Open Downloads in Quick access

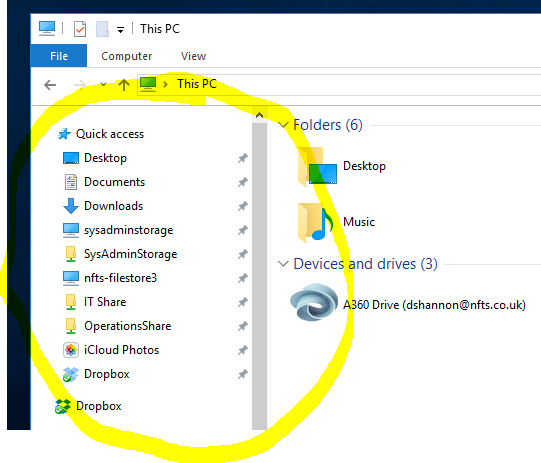(x=113, y=206)
